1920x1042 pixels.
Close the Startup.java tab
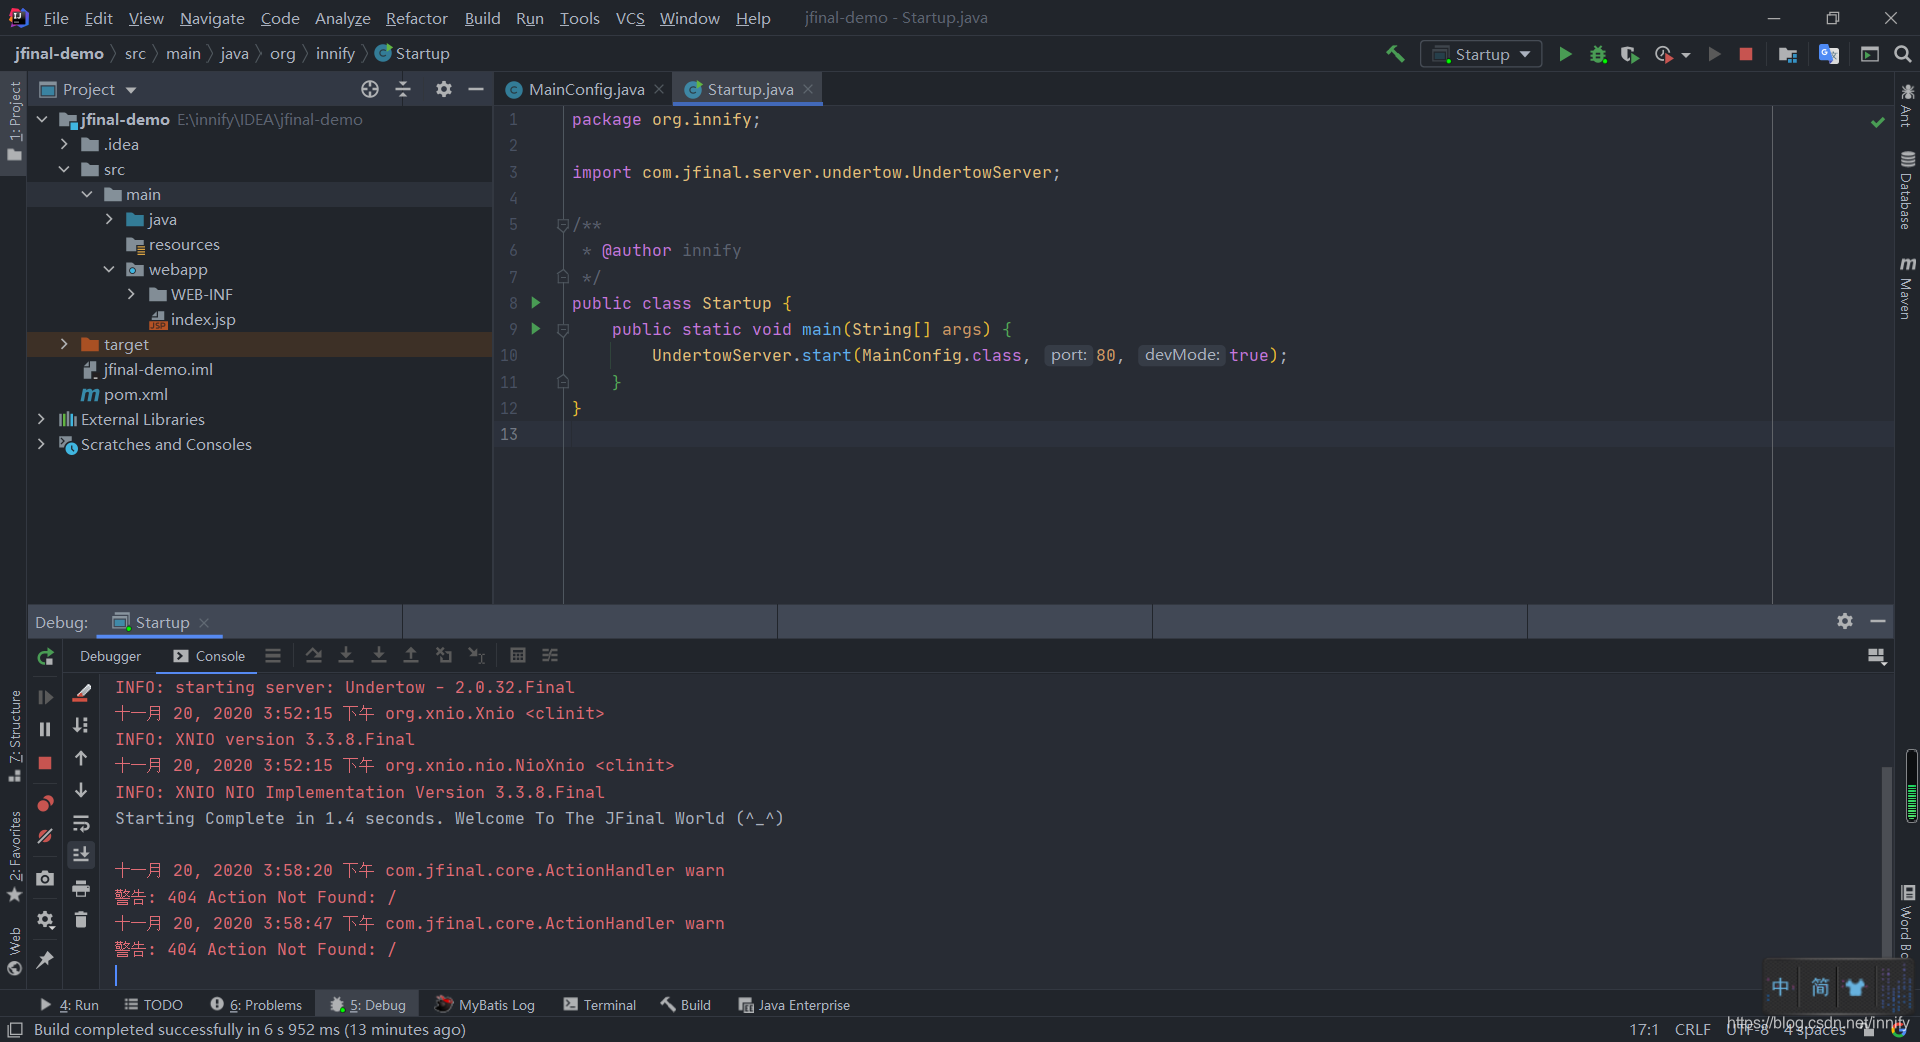click(808, 89)
